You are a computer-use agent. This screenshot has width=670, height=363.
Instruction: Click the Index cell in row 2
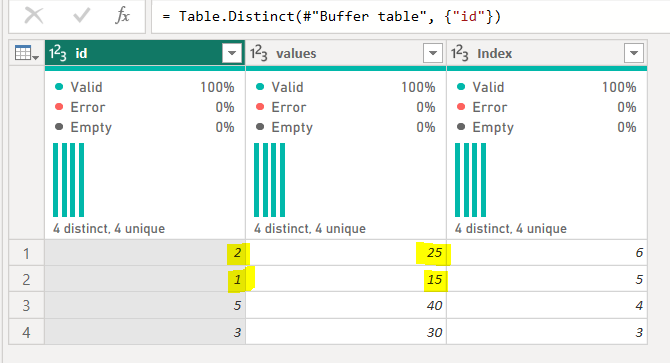pyautogui.click(x=547, y=279)
